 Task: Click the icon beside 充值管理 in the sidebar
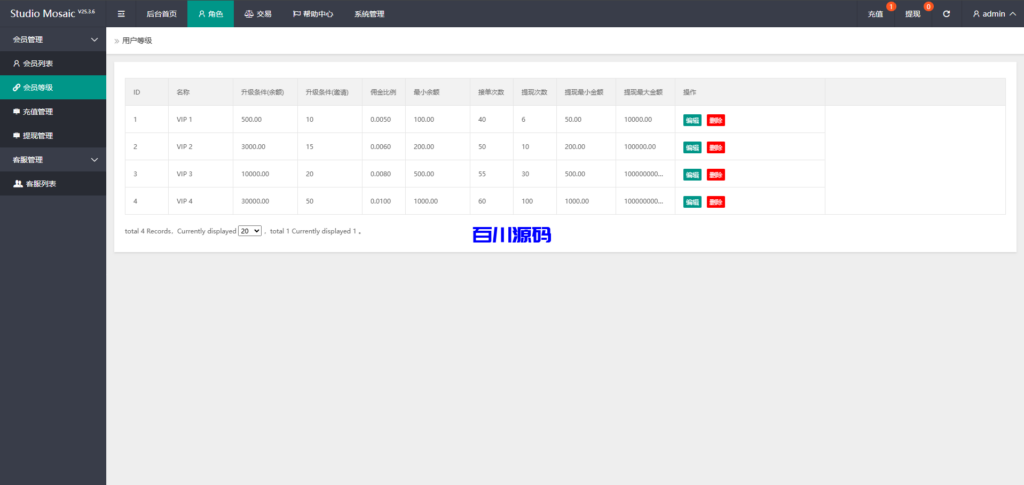[x=16, y=111]
